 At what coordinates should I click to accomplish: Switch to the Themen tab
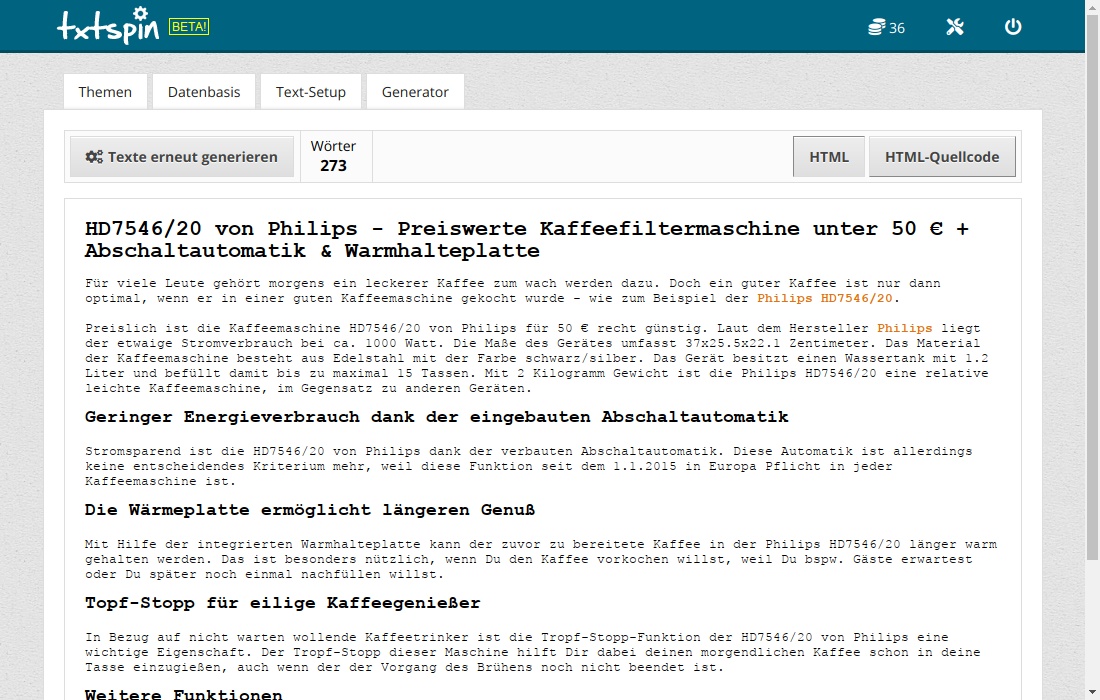pos(105,91)
